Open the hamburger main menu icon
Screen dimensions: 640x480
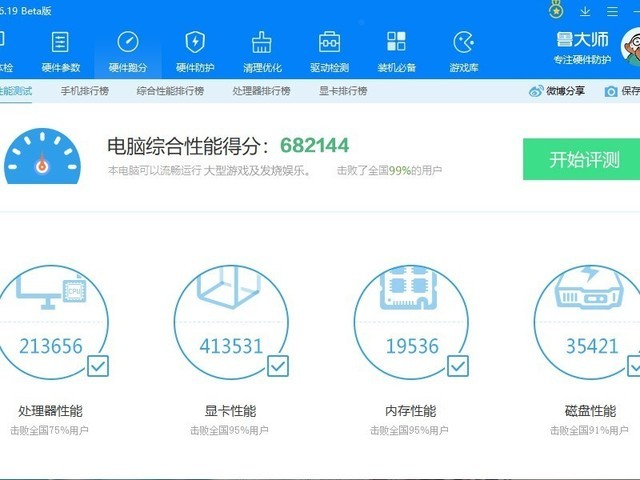click(x=612, y=11)
